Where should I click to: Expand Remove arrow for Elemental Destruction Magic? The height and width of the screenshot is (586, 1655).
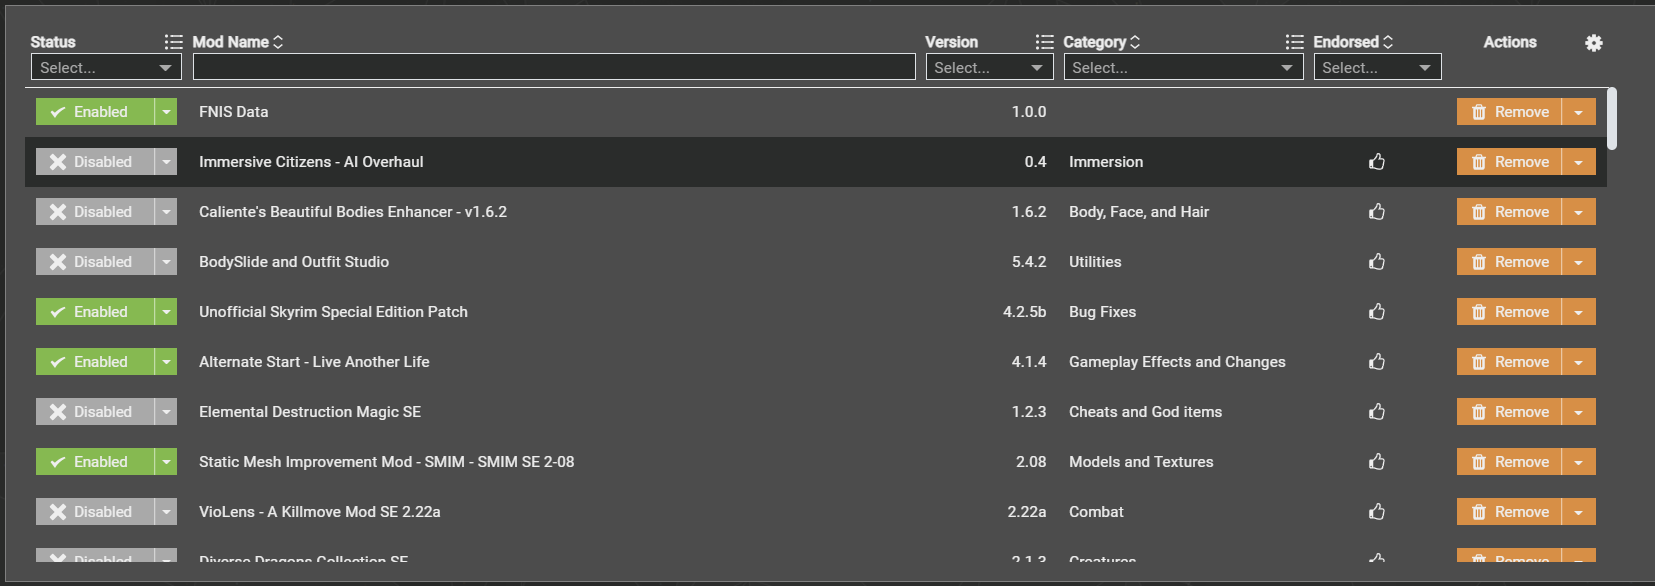click(x=1579, y=411)
